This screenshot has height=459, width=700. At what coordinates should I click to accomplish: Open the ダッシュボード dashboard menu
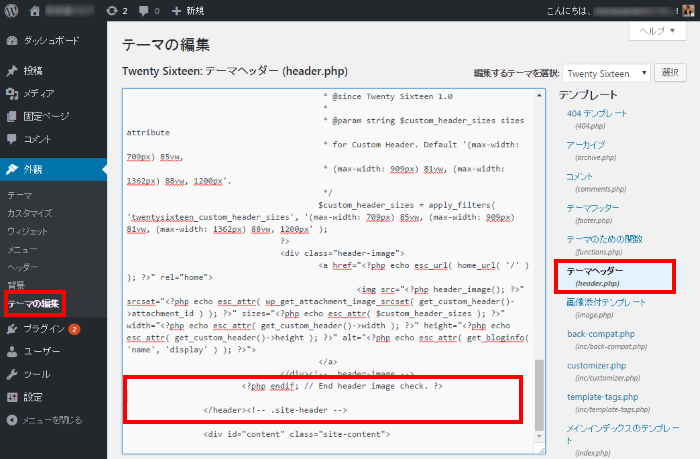[53, 41]
